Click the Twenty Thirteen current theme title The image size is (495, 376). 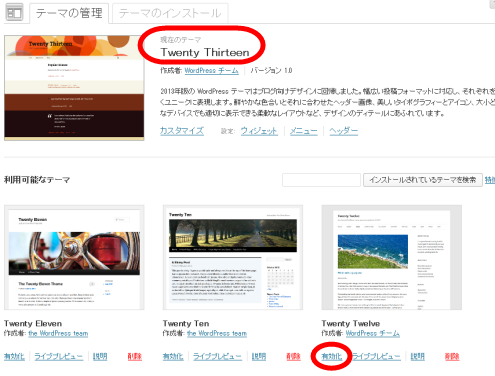[205, 52]
